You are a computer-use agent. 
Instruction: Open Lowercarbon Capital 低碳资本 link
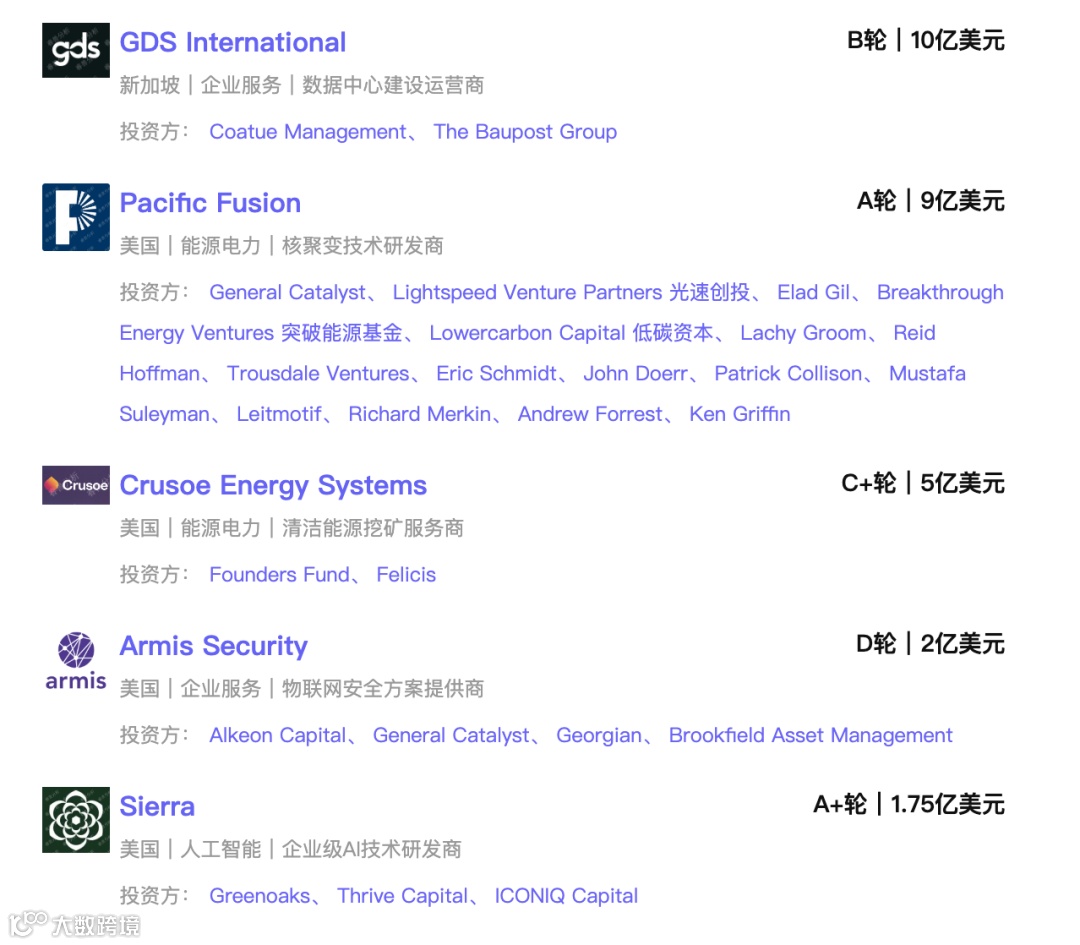click(571, 333)
